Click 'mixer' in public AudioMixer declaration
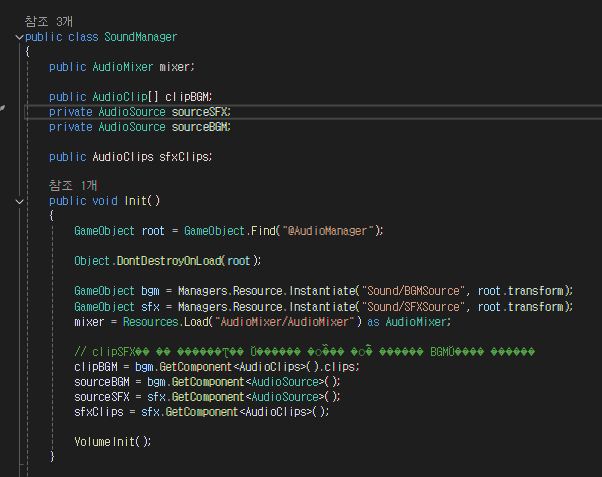Screen dimensions: 602x477 coord(175,67)
